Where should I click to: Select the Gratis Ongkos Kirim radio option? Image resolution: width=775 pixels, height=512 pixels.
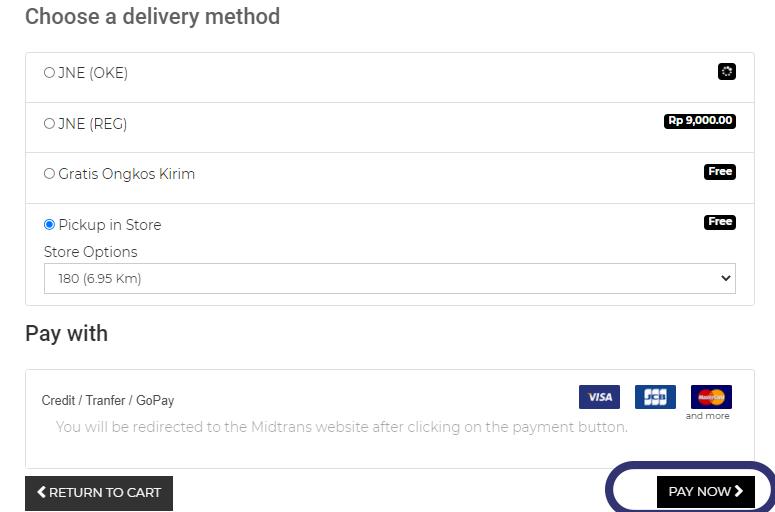coord(49,174)
